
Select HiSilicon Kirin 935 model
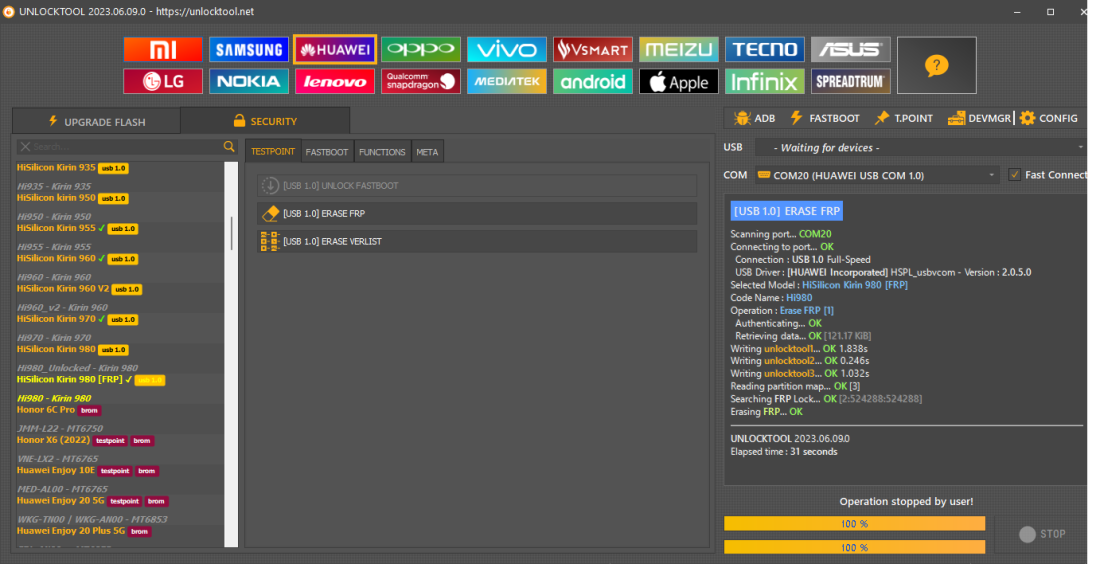tap(56, 168)
